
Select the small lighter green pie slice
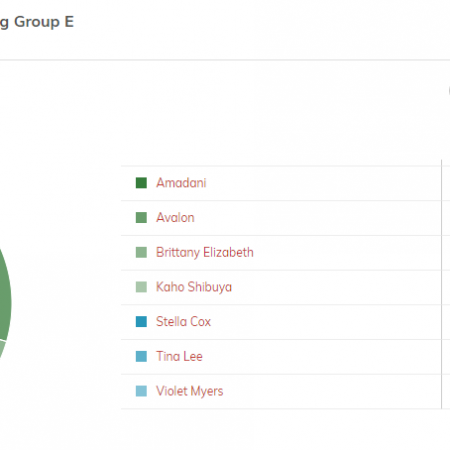2,349
